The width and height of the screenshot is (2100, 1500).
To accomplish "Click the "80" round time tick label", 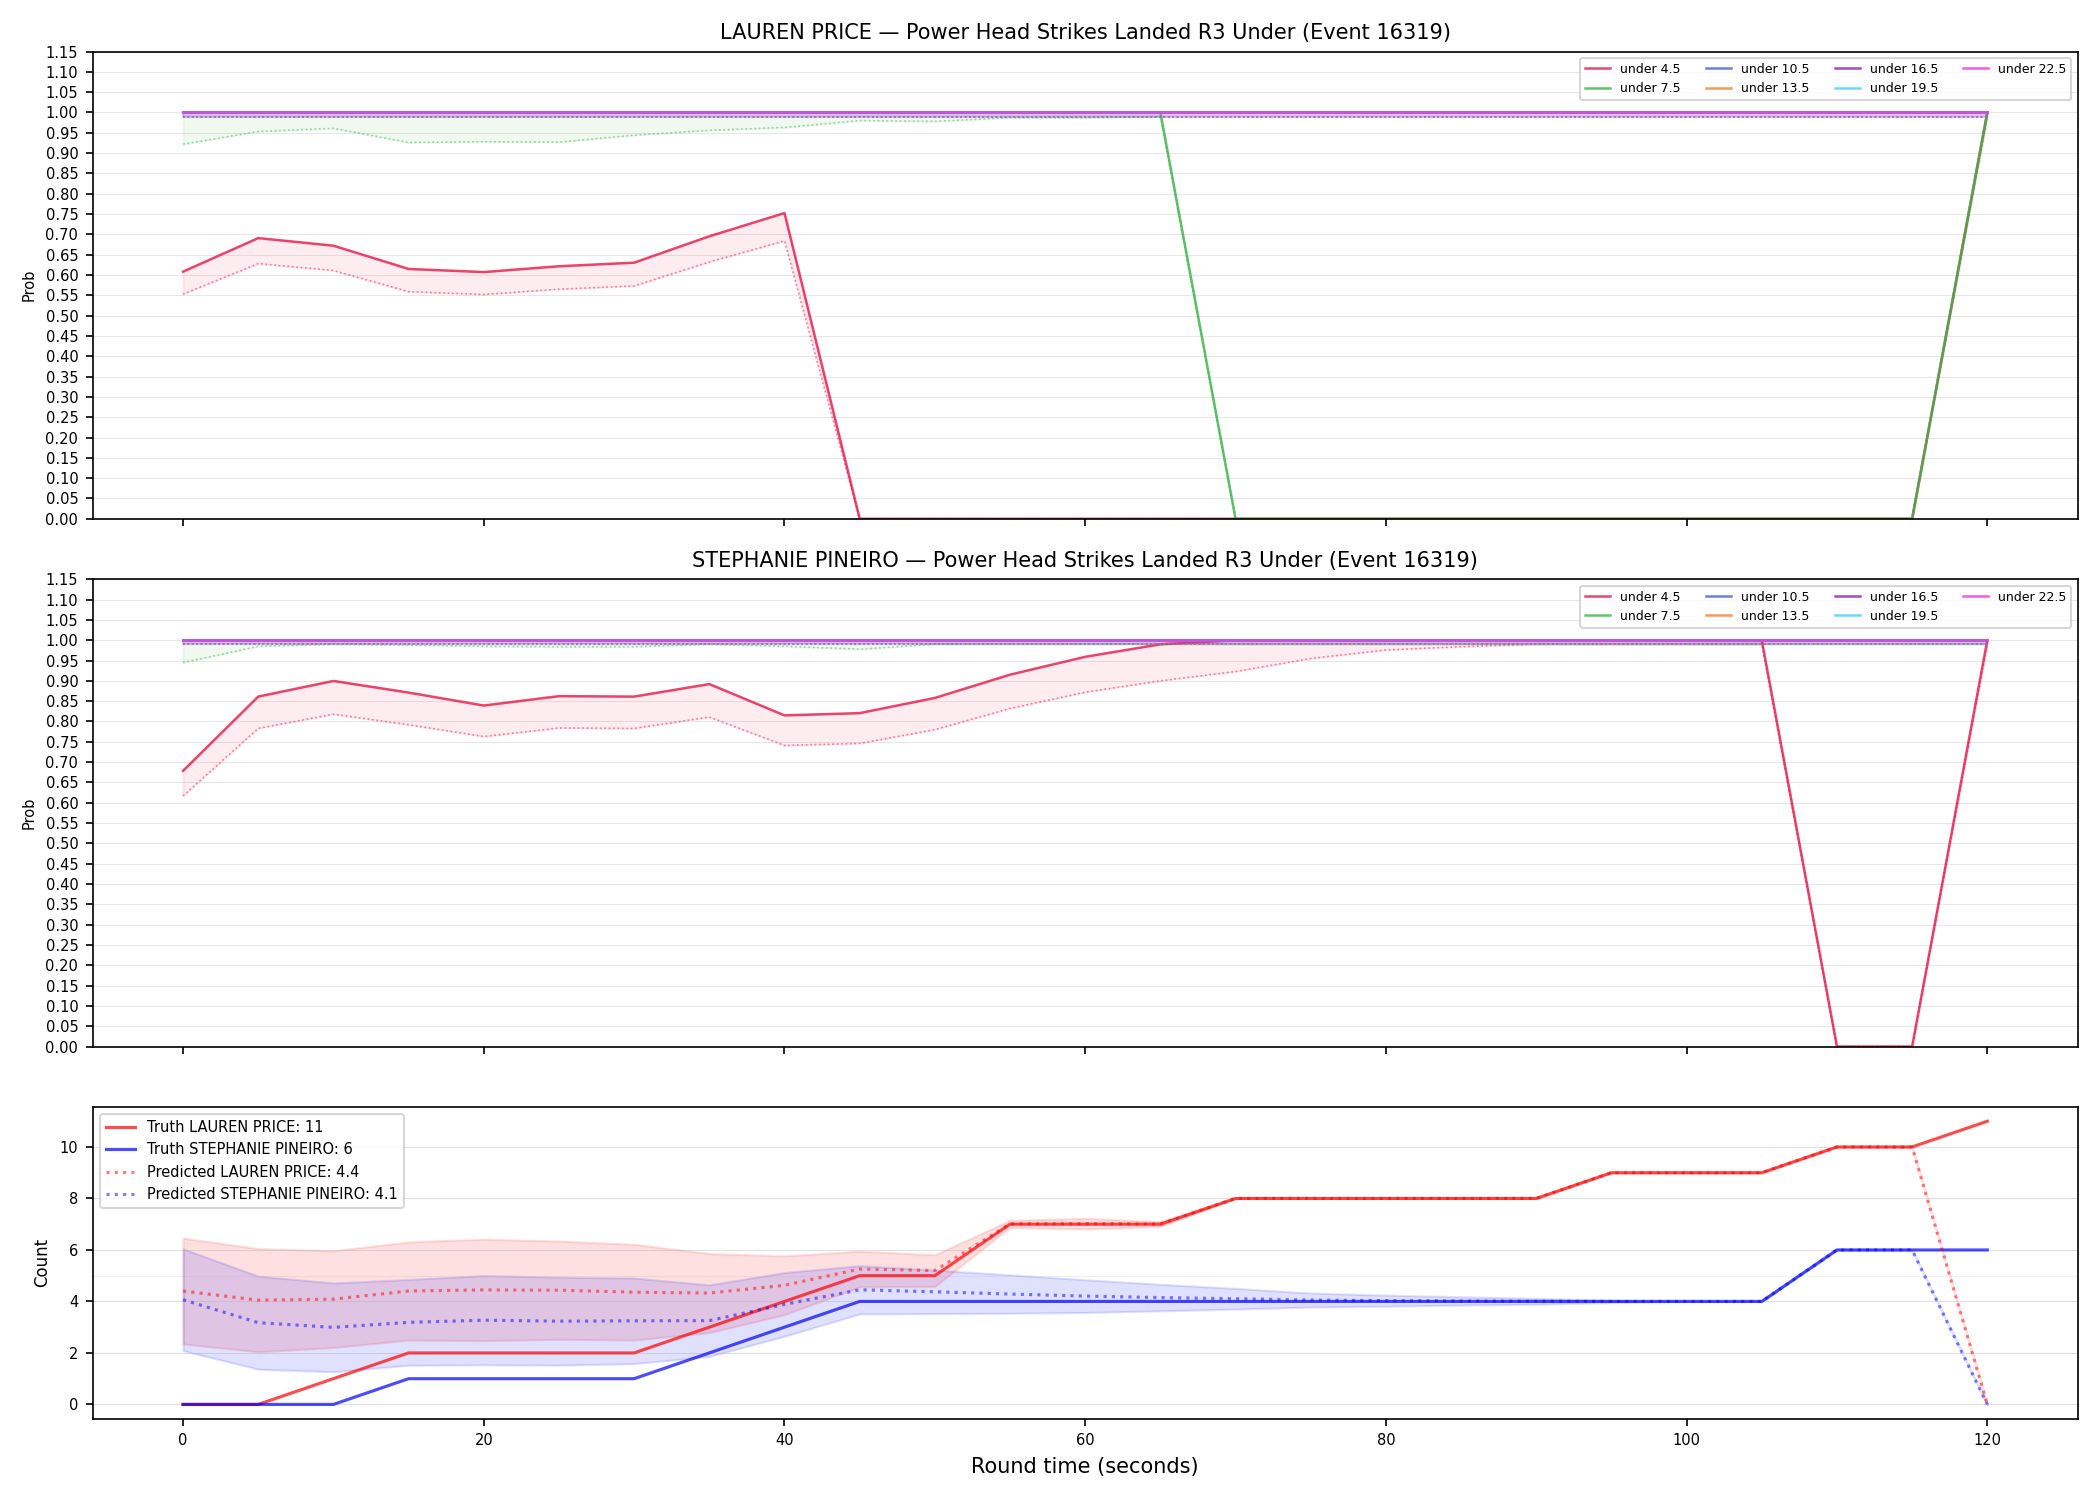I will 1386,1440.
